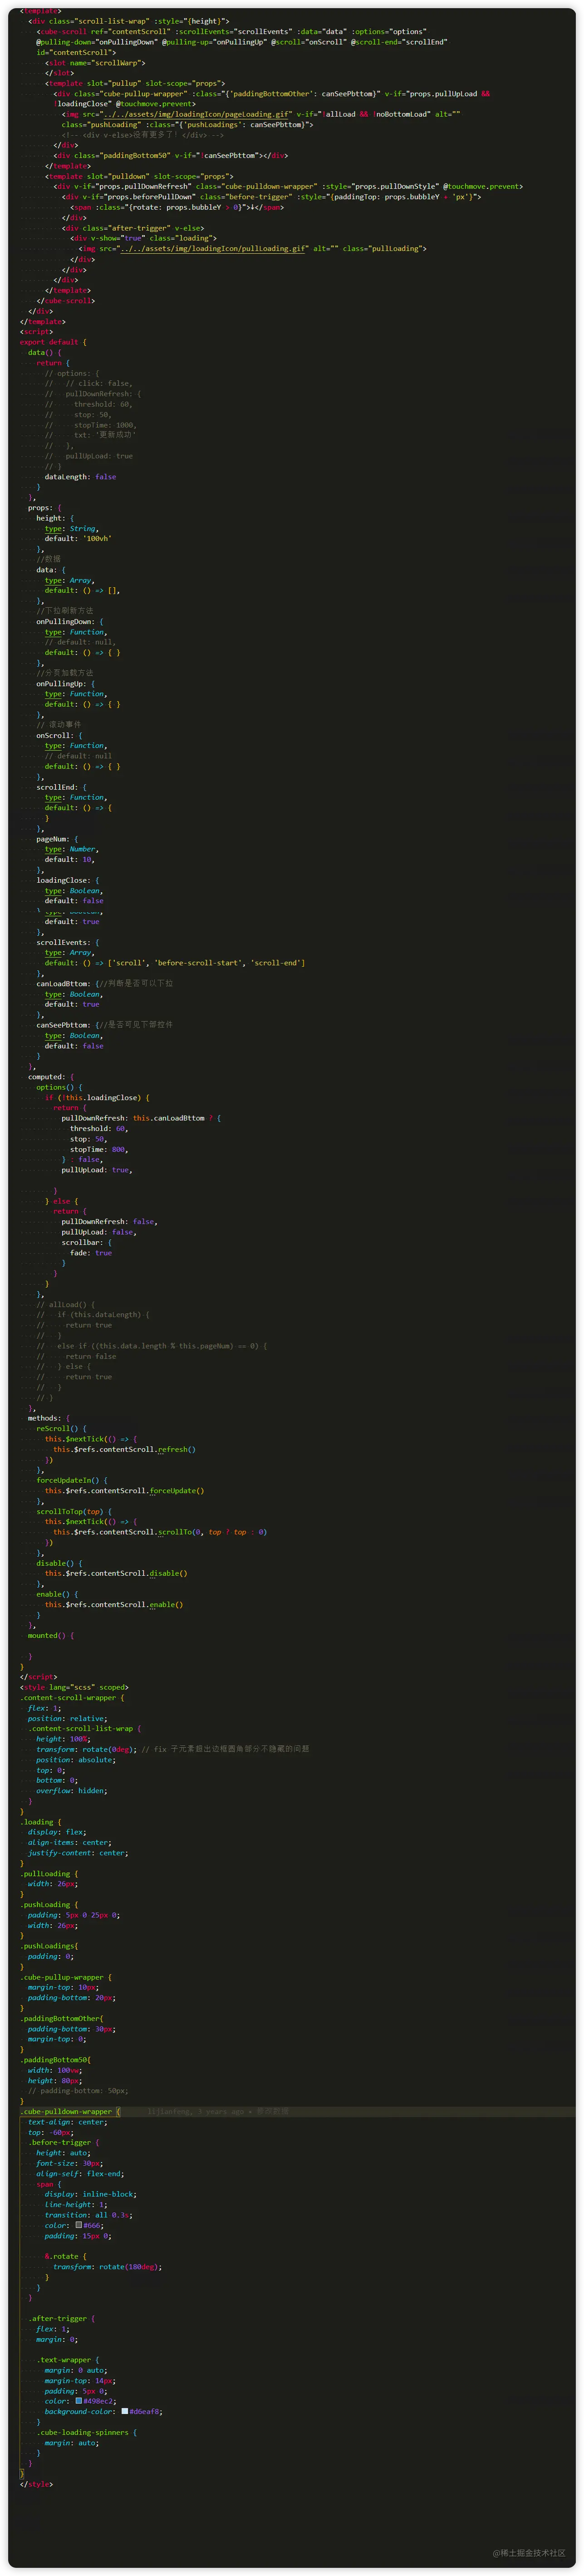Click the 'align-self: flex-end;' line
This screenshot has height=2576, width=584.
coord(80,2173)
